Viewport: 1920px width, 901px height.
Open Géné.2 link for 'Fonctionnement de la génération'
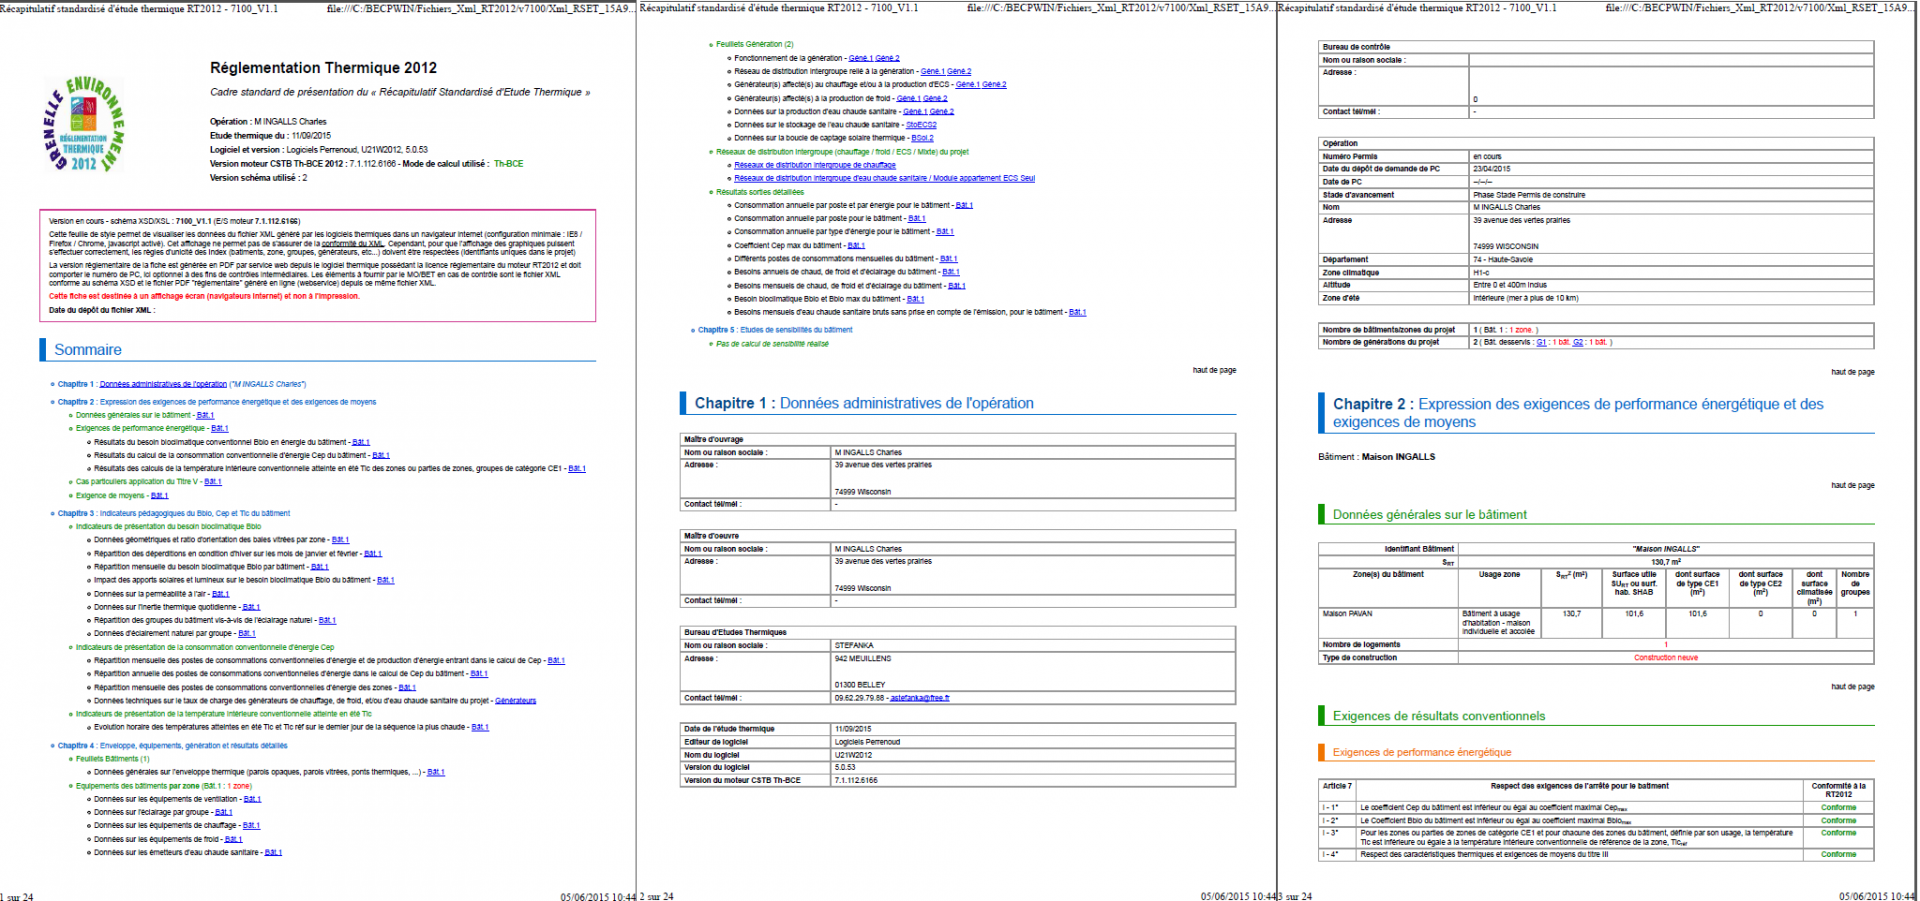pyautogui.click(x=887, y=58)
